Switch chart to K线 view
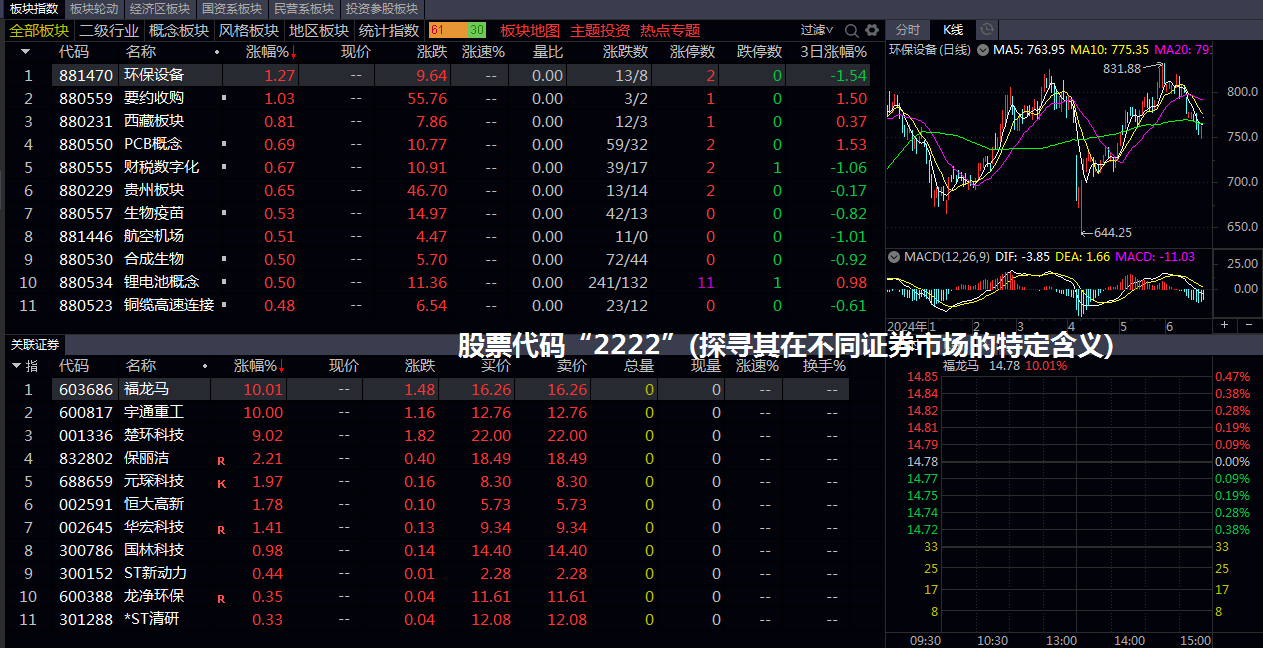 coord(952,30)
